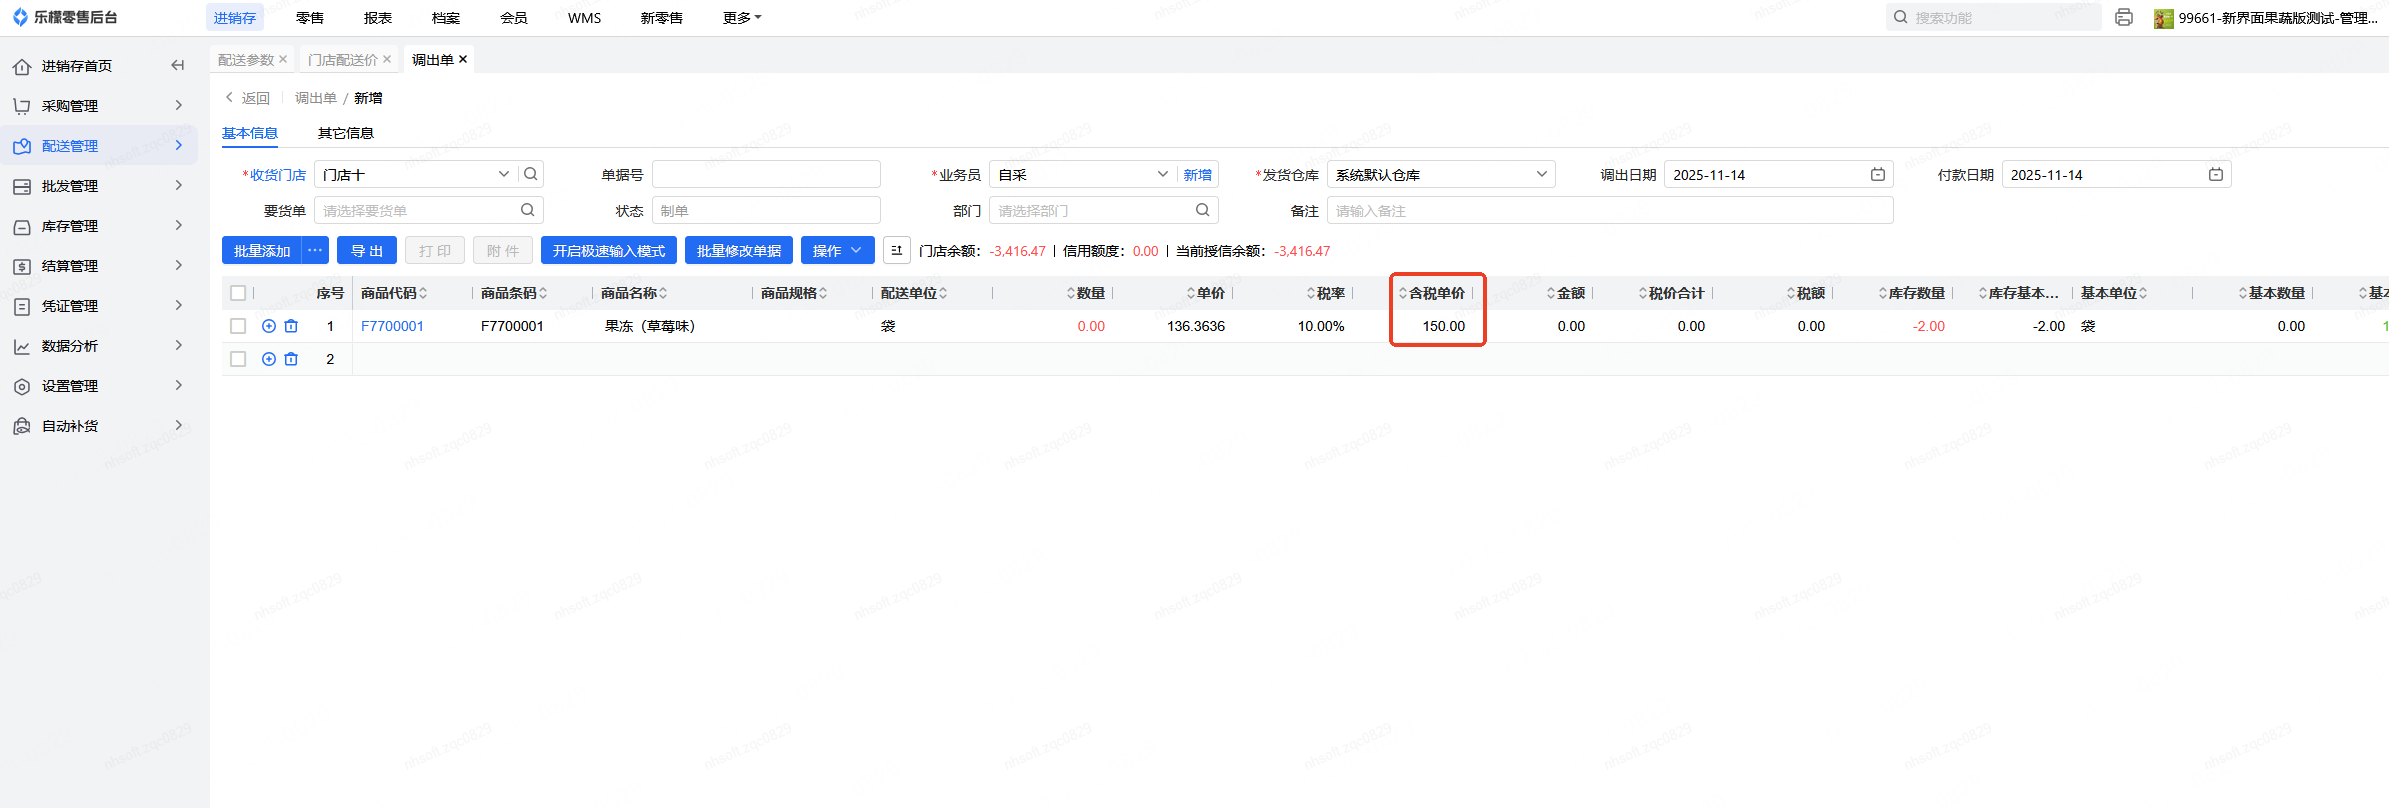Open the 报表 top menu
This screenshot has width=2389, height=808.
(x=378, y=18)
